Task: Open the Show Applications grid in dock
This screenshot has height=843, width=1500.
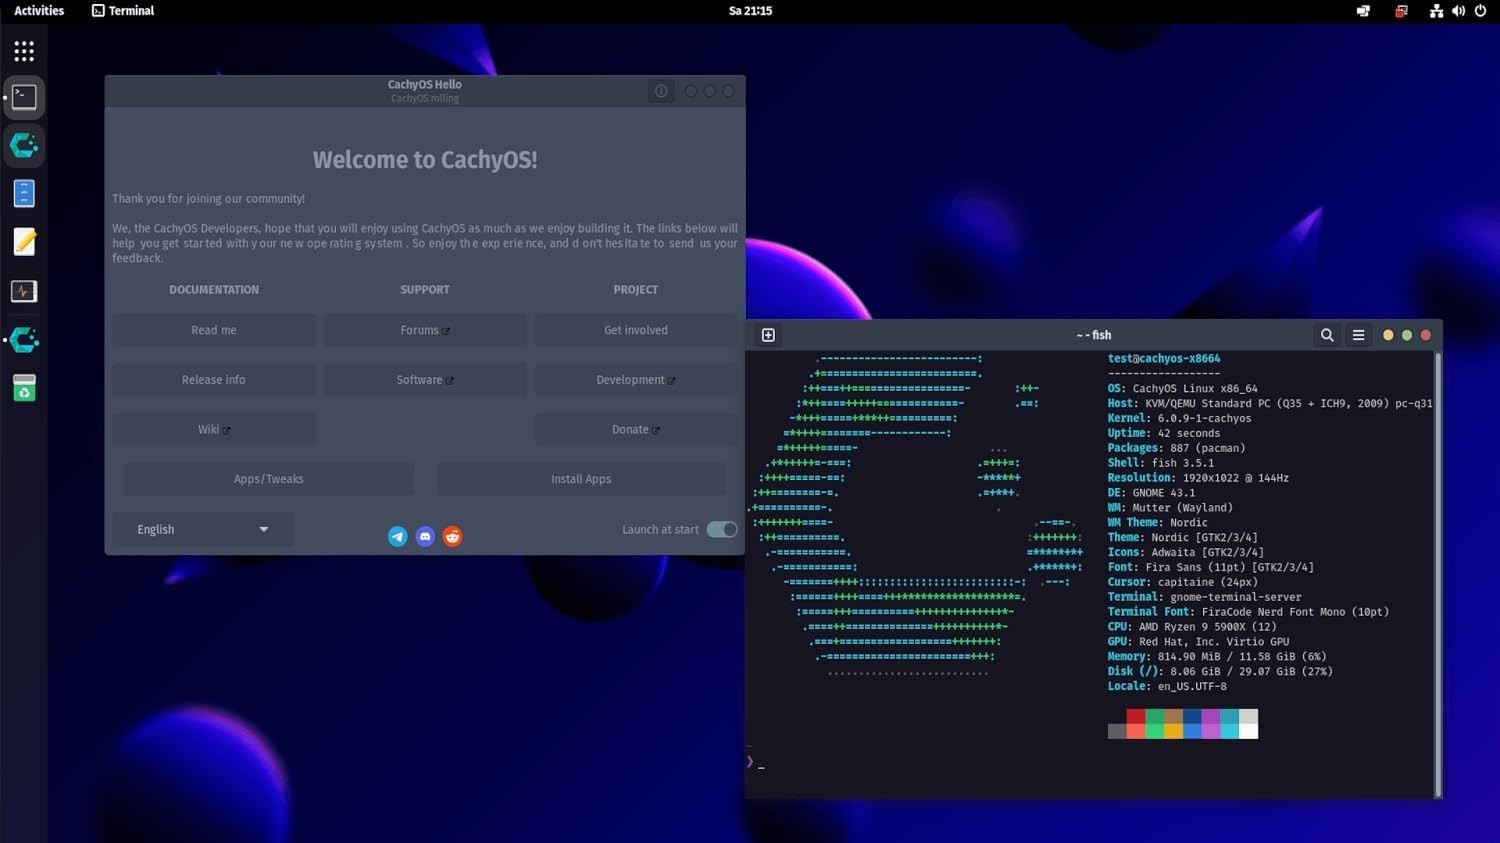Action: 24,51
